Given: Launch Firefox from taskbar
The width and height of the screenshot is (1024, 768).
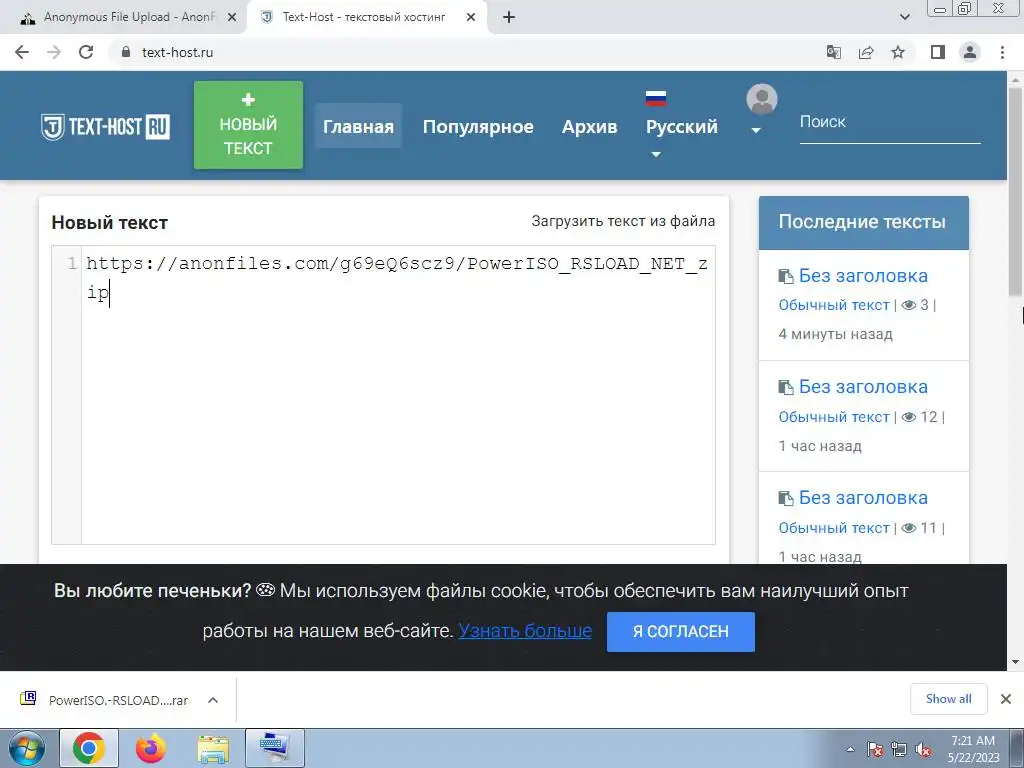Looking at the screenshot, I should tap(151, 748).
